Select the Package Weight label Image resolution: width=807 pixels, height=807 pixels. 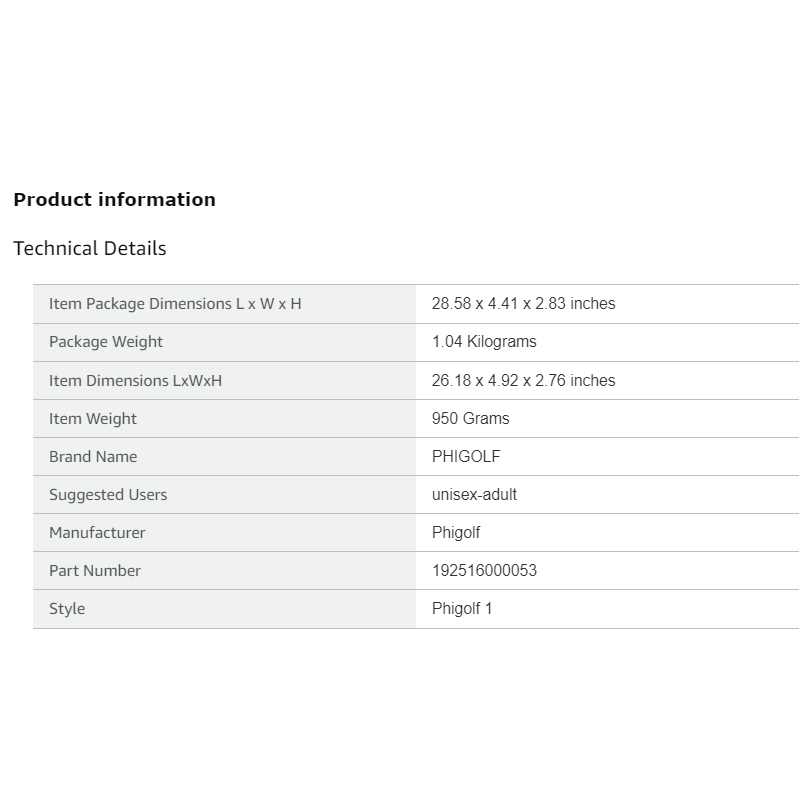pos(106,341)
